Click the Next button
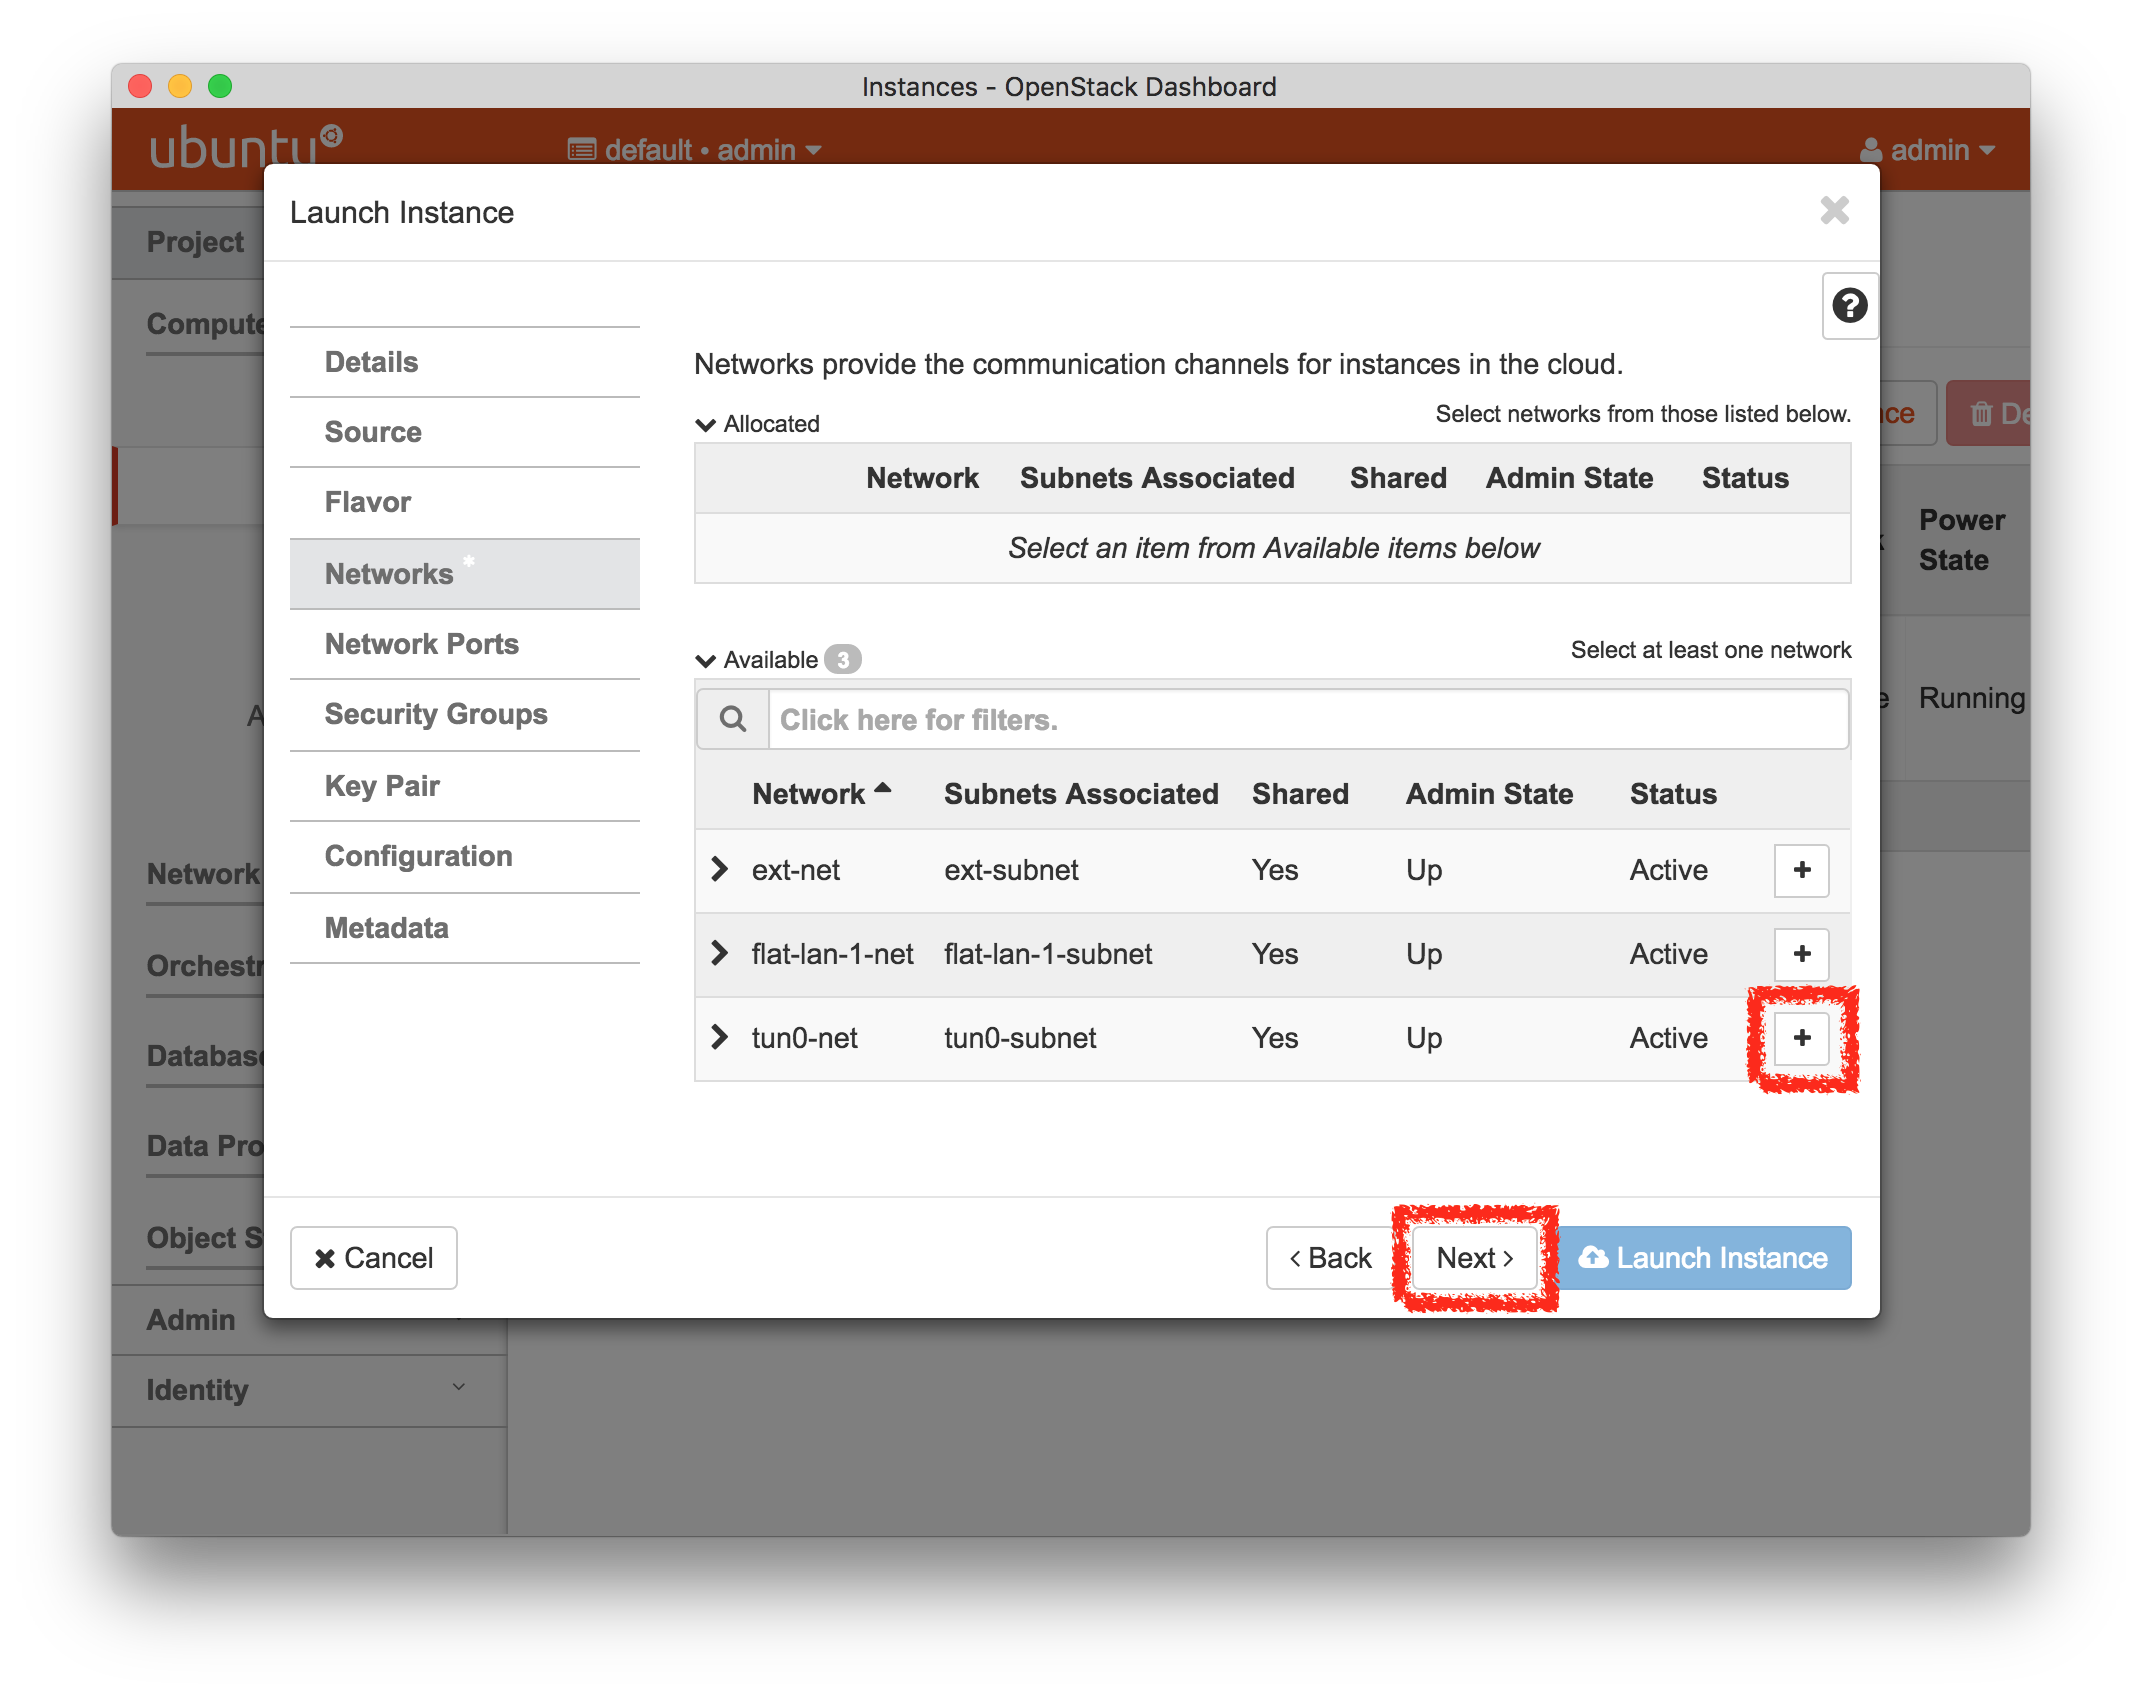2142x1696 pixels. [1475, 1258]
